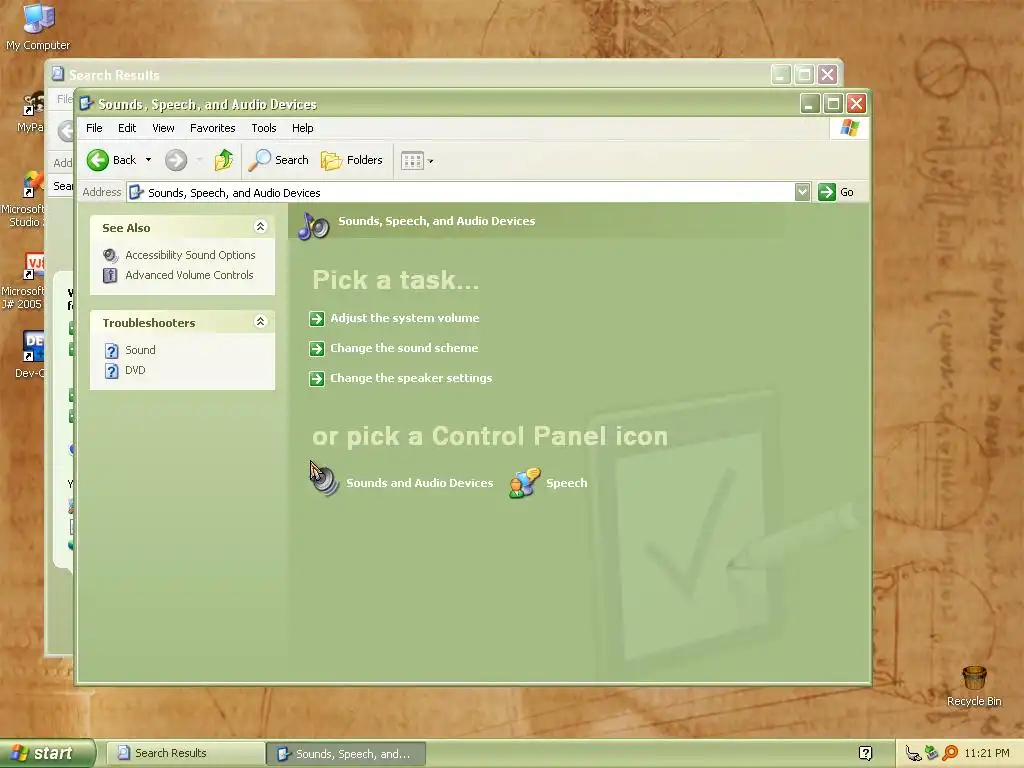
Task: Collapse the See Also panel
Action: [260, 227]
